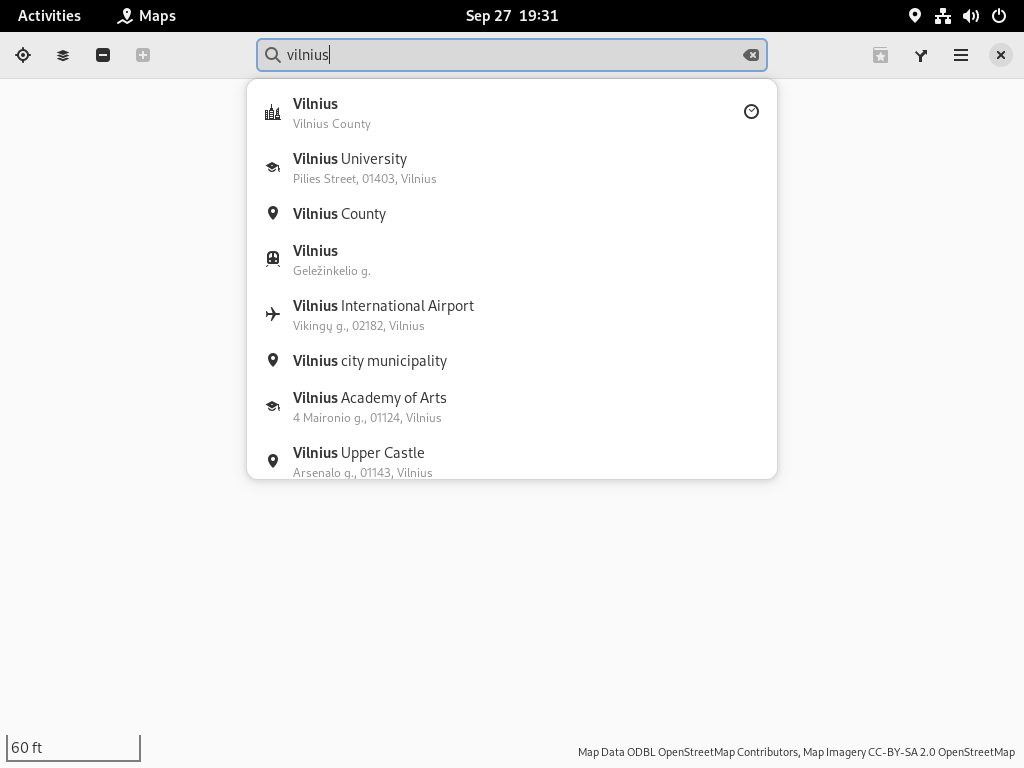Screen dimensions: 1024x768
Task: Choose Vilnius County result
Action: pos(512,214)
